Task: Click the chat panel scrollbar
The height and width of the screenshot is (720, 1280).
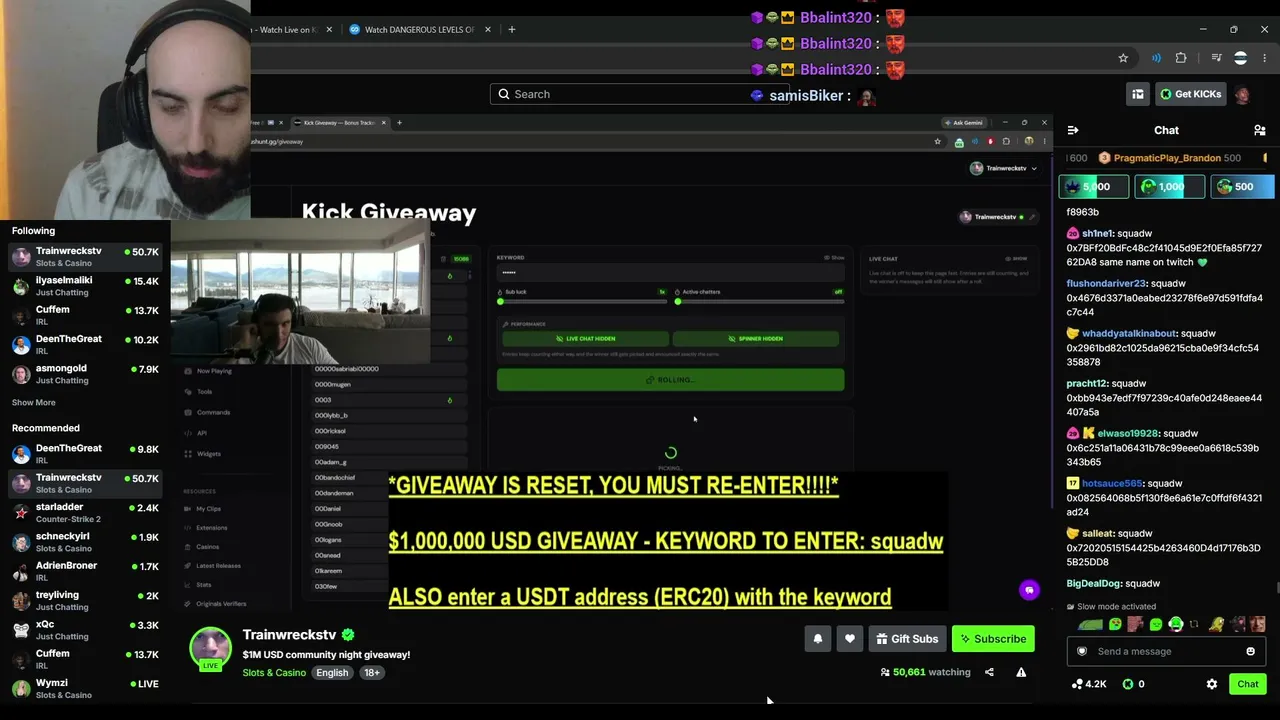Action: [x=1276, y=588]
